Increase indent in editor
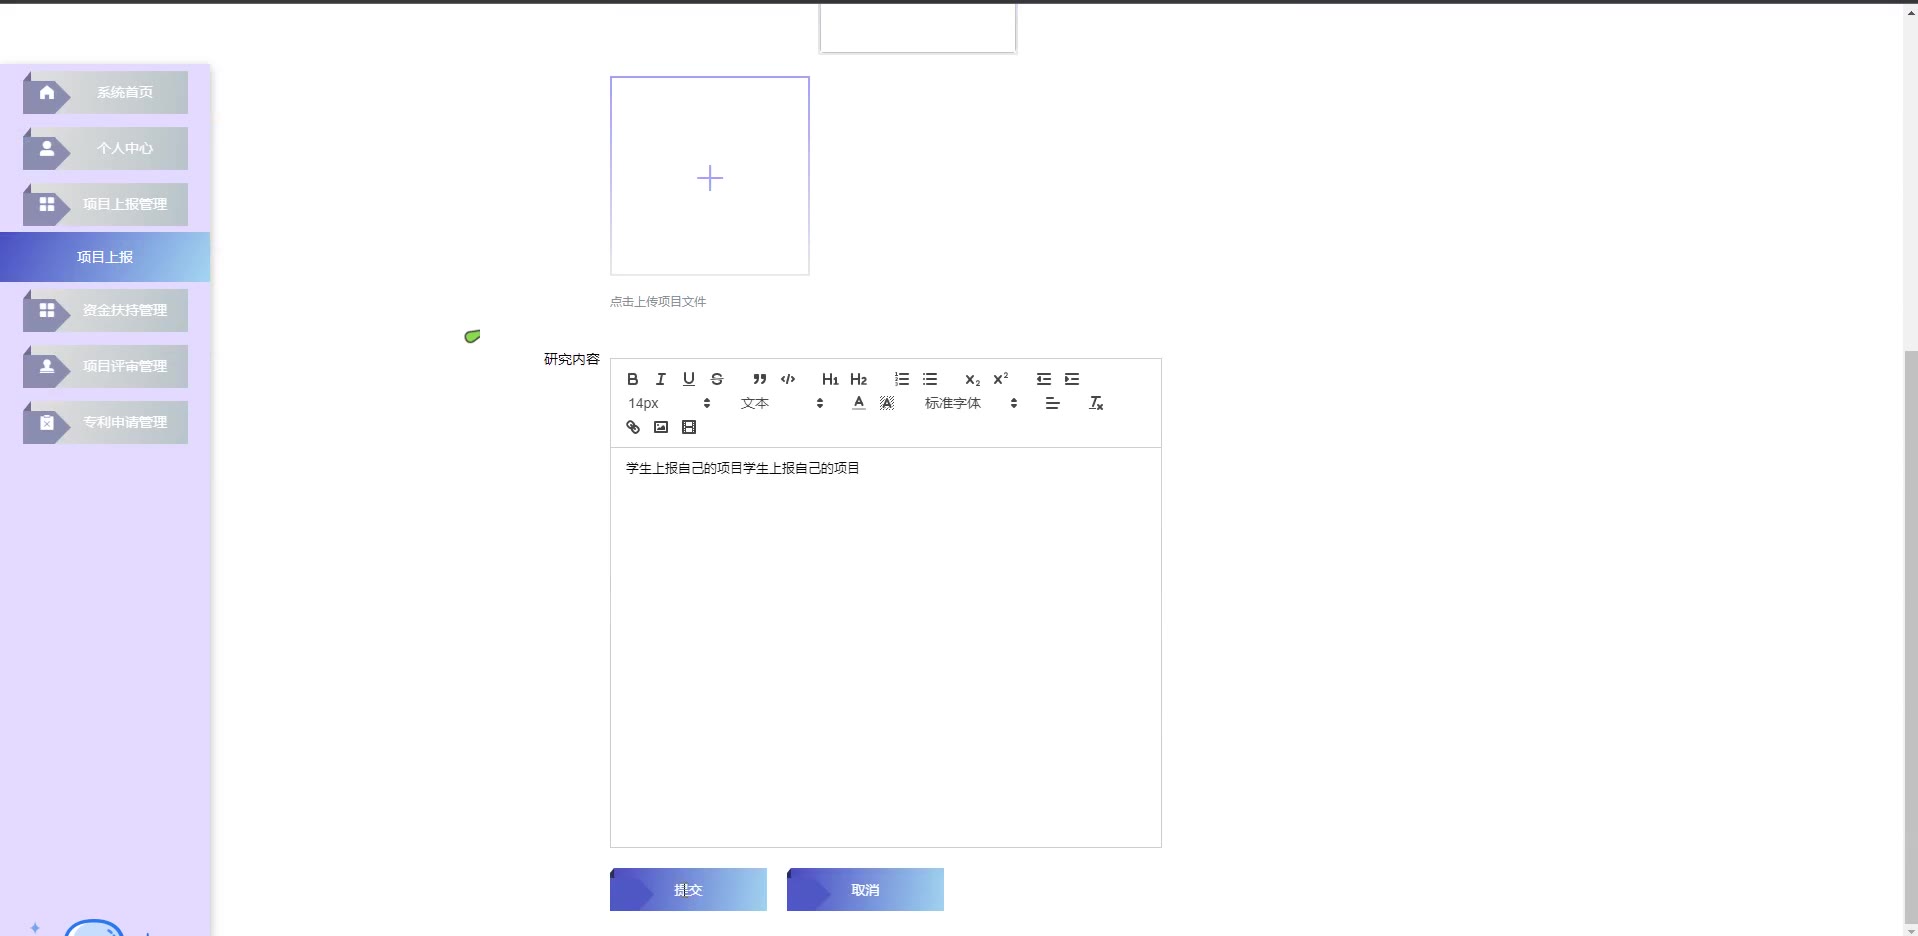Image resolution: width=1918 pixels, height=936 pixels. 1072,379
